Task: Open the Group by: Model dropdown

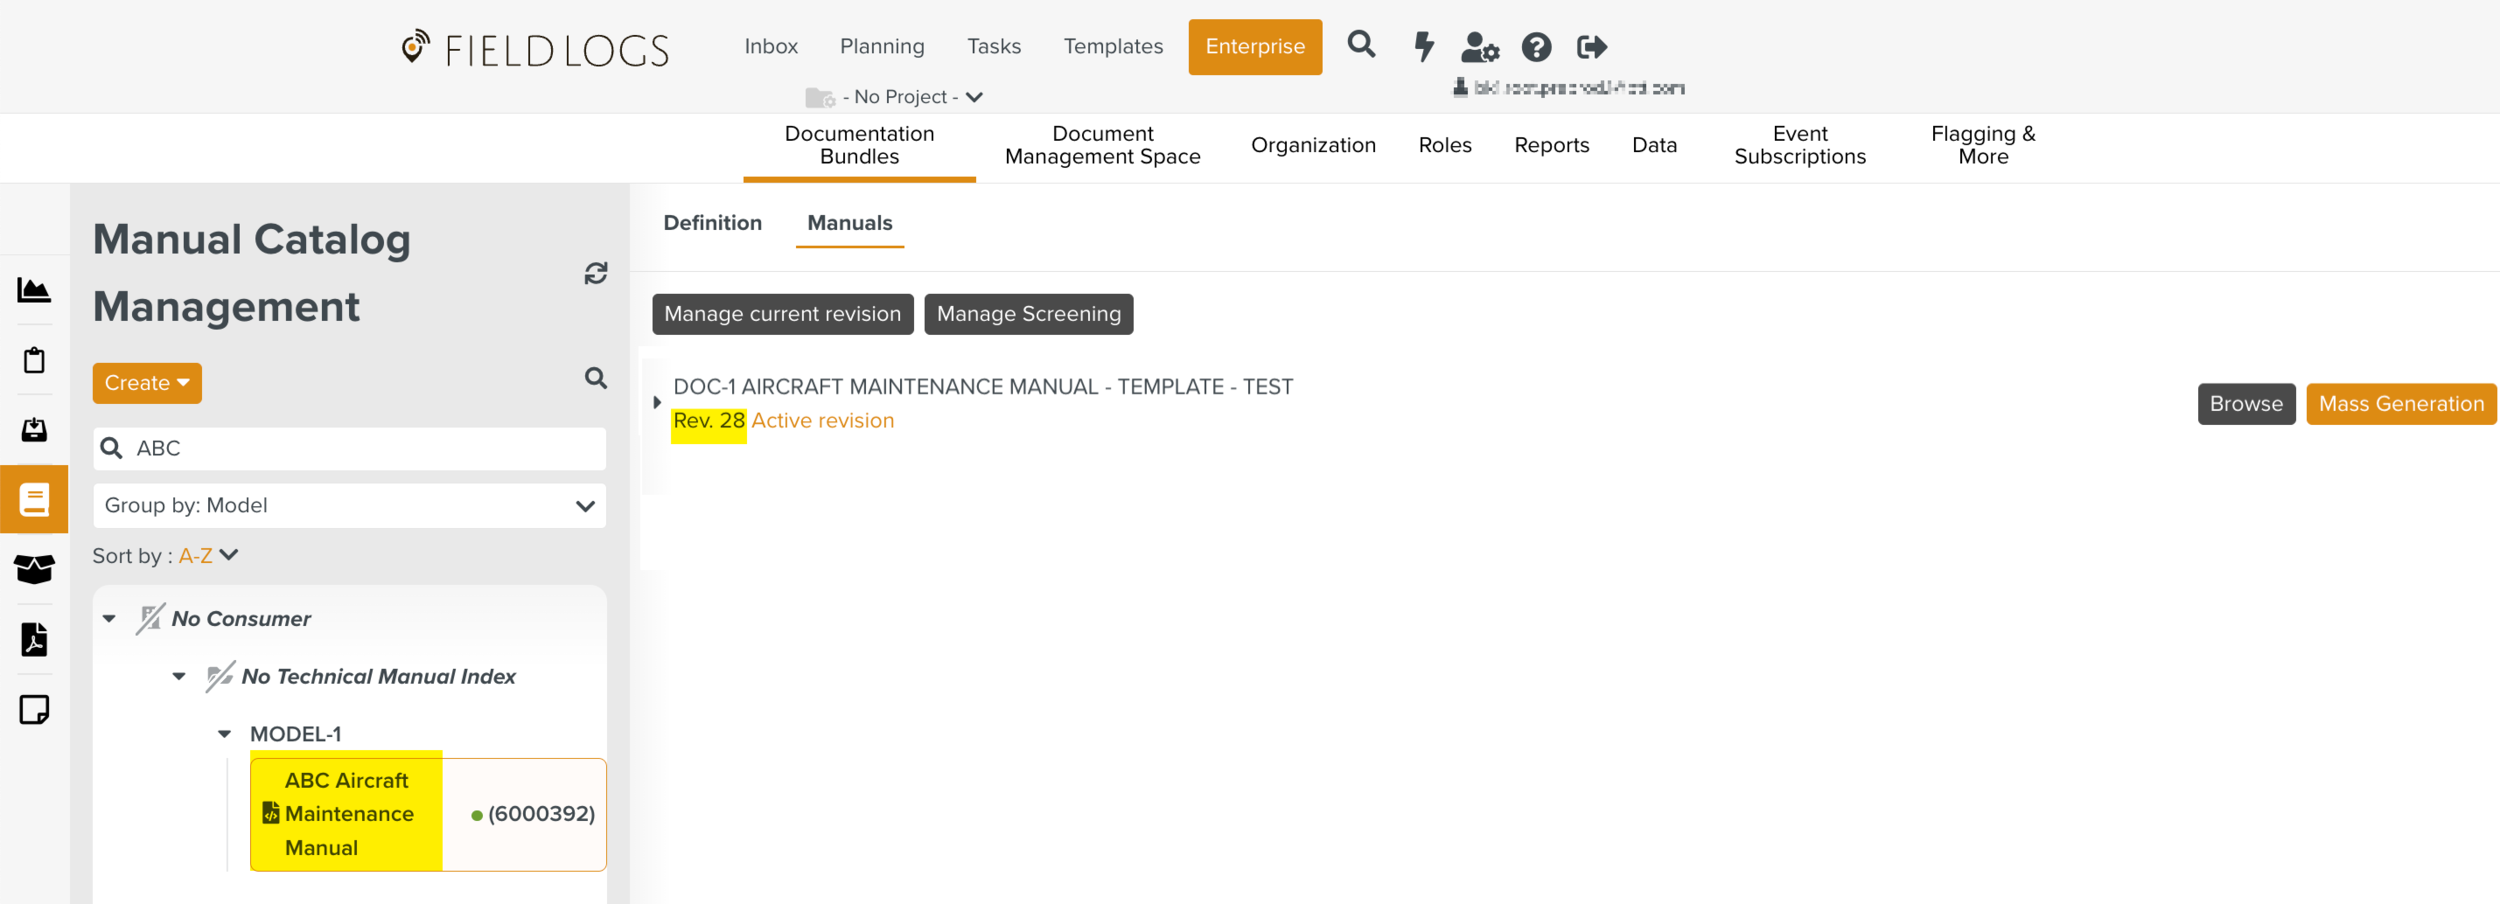Action: point(349,506)
